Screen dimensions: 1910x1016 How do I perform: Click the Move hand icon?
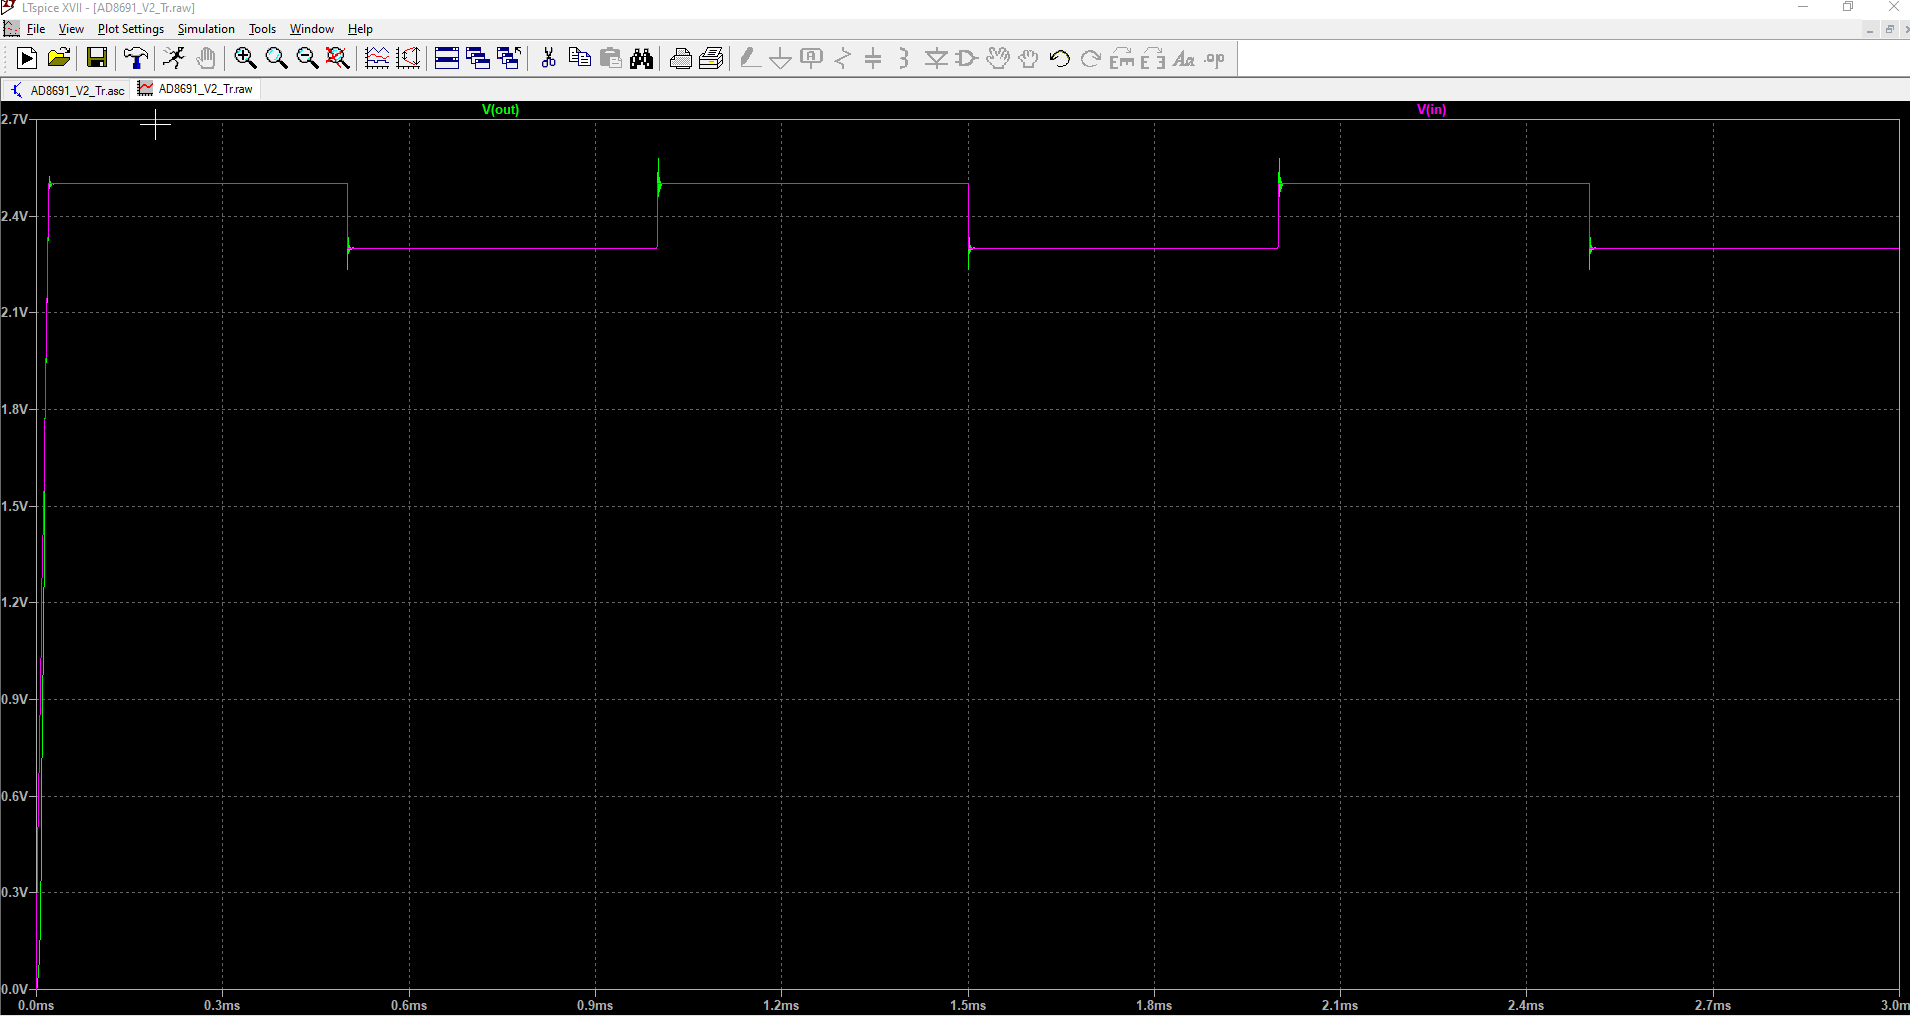pyautogui.click(x=998, y=58)
